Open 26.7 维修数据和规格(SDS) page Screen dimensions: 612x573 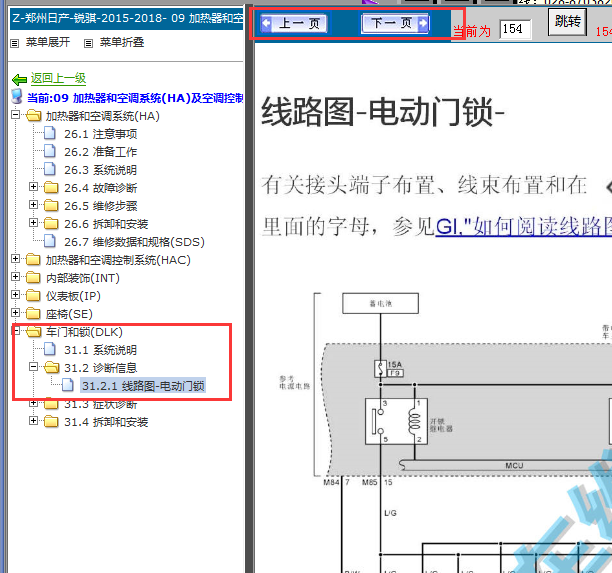[x=134, y=242]
